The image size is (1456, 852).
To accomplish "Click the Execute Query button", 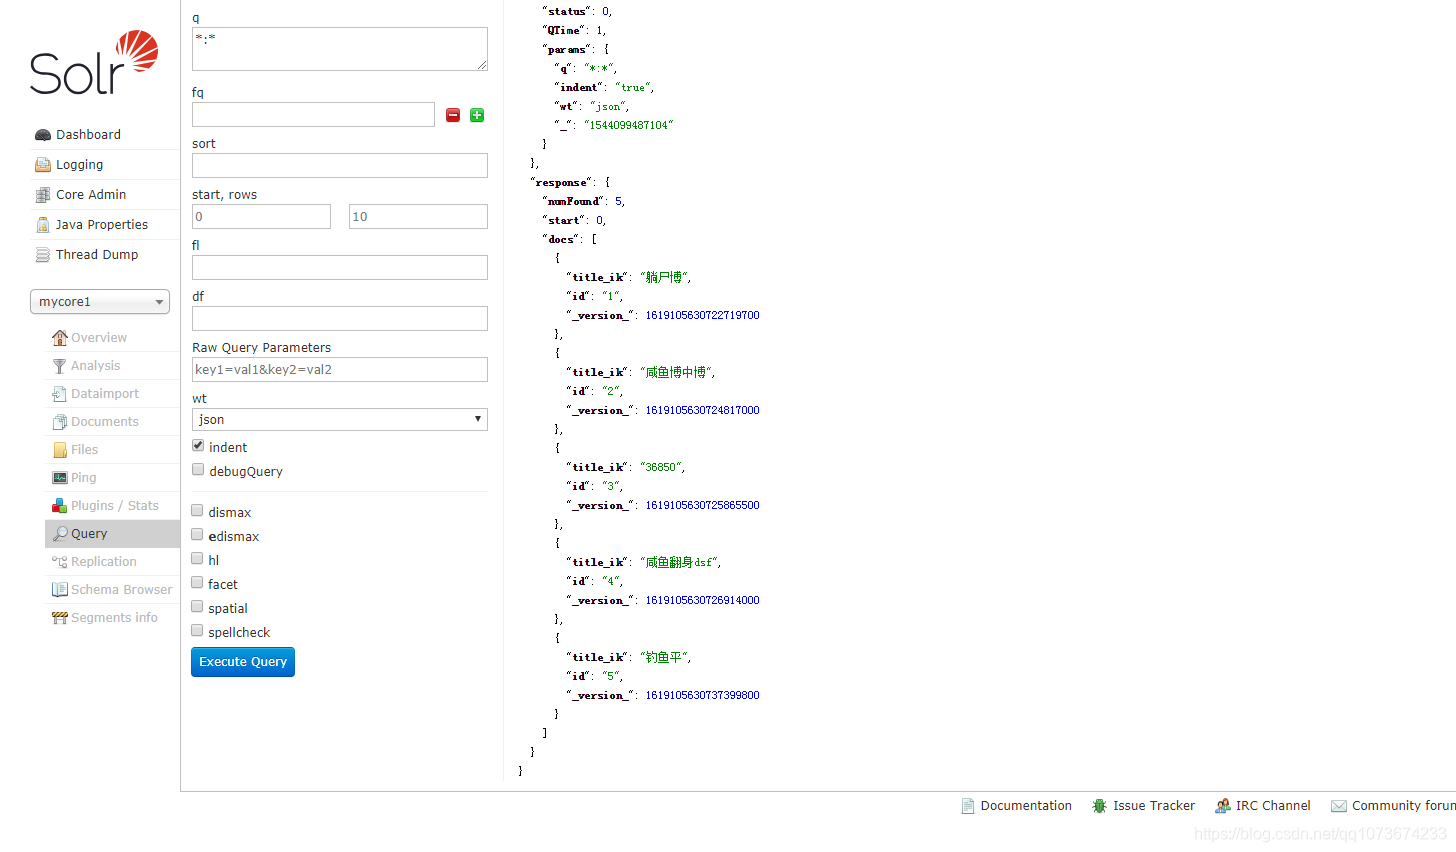I will 243,662.
